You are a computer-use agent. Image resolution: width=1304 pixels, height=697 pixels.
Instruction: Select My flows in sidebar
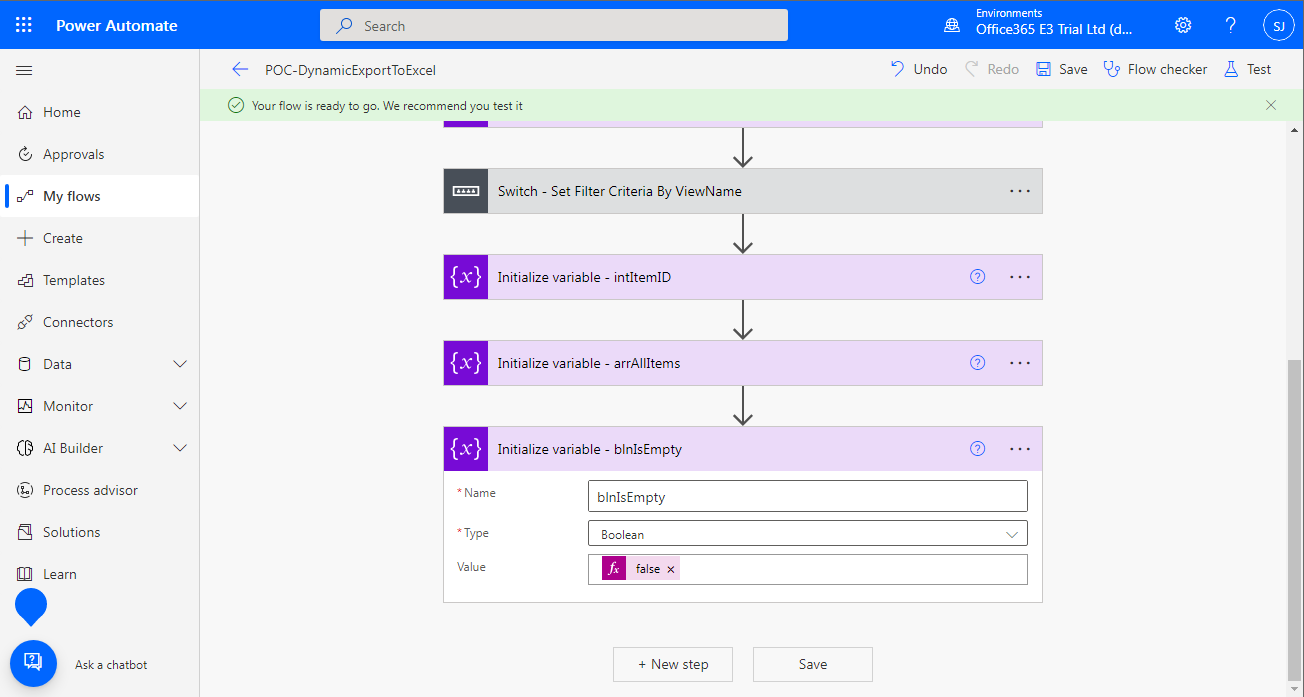(x=100, y=196)
